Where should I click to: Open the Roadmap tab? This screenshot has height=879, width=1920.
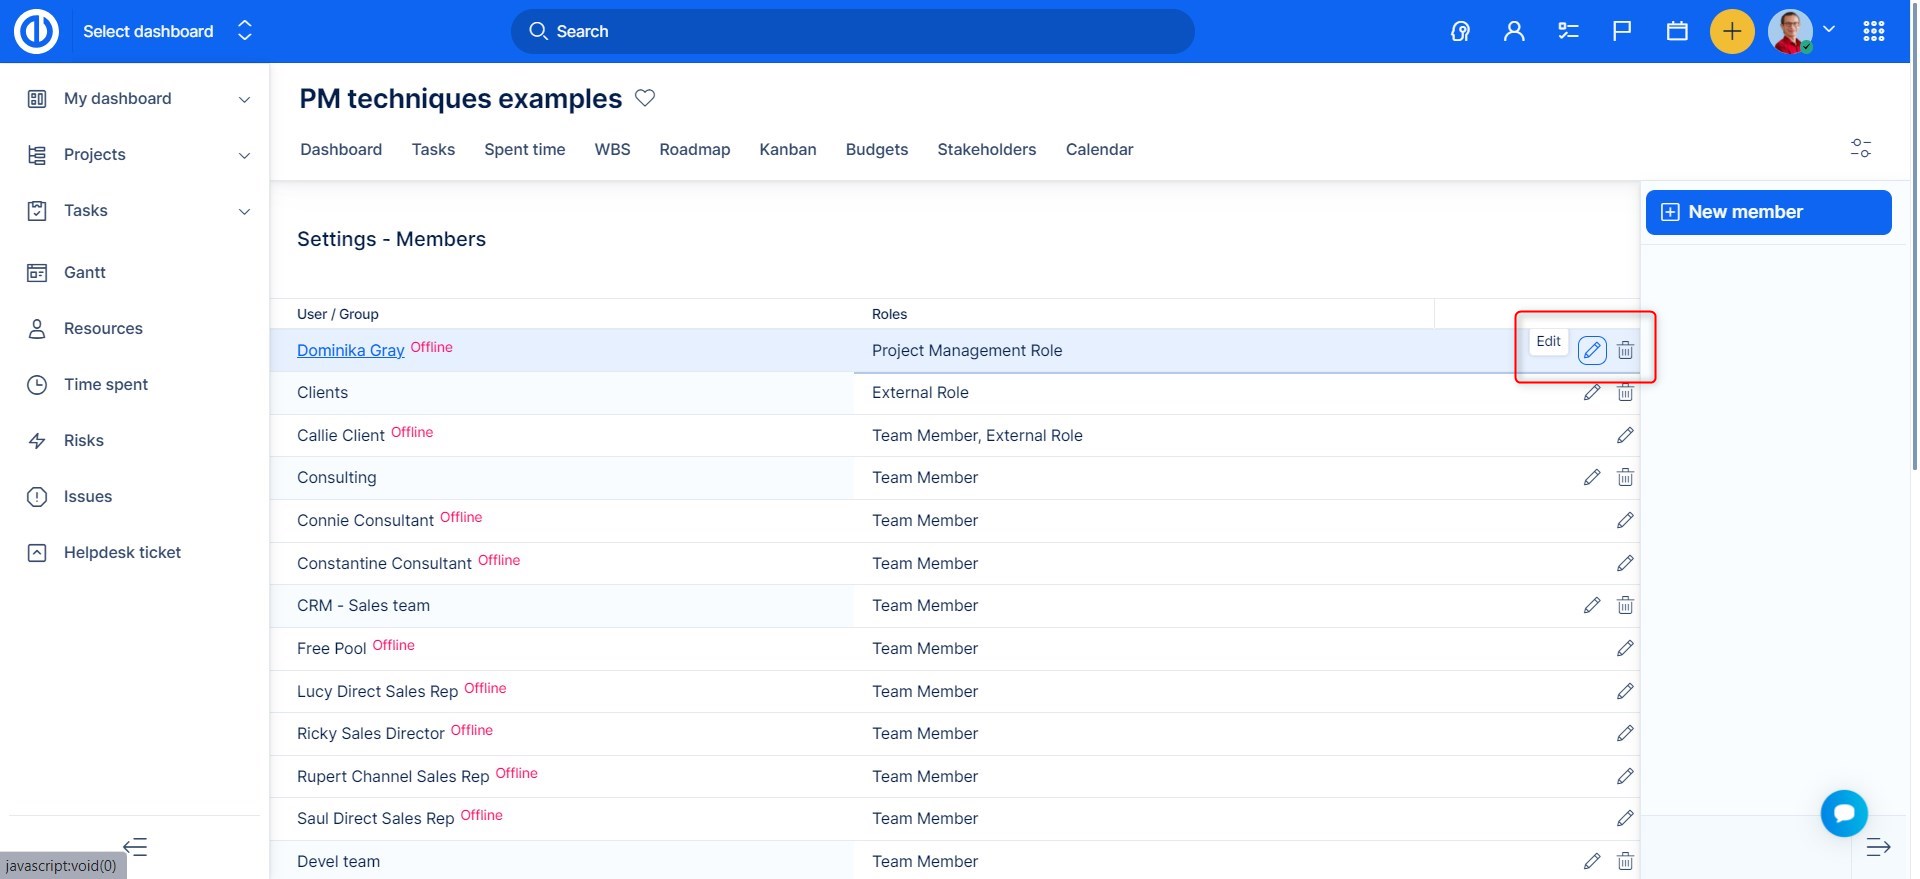694,149
